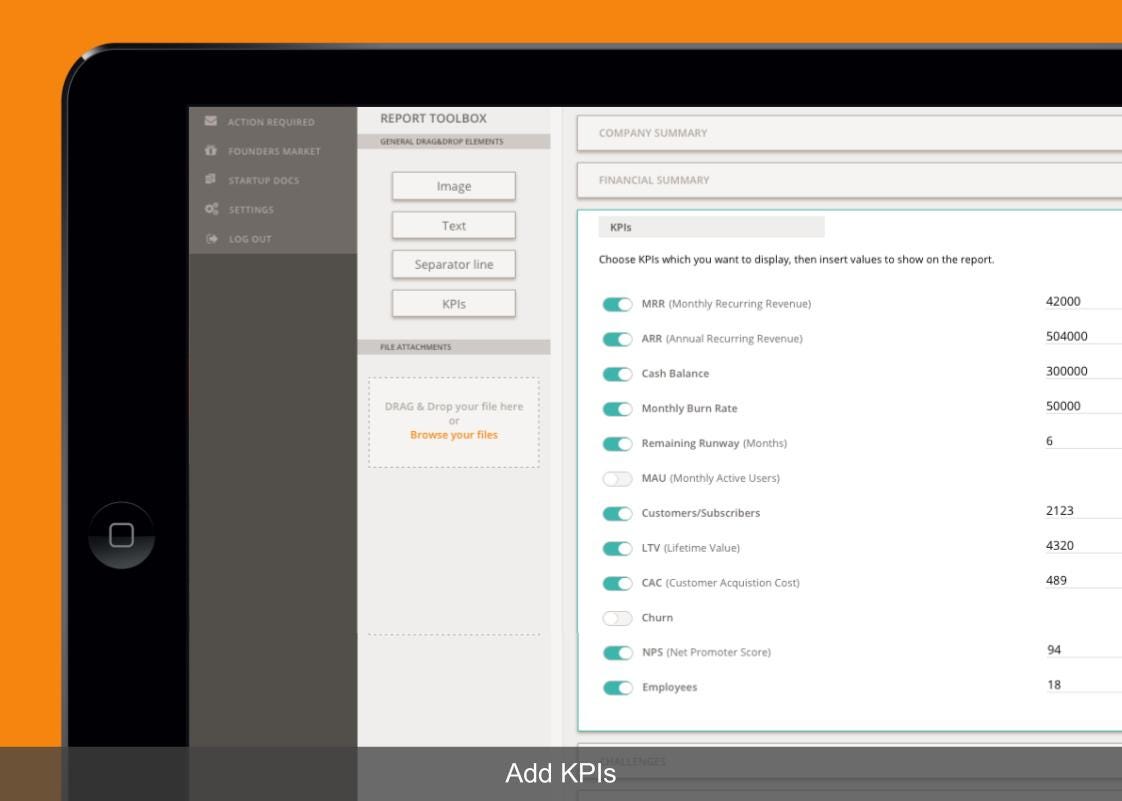The image size is (1122, 801).
Task: Click the LTV value field 4320
Action: pyautogui.click(x=1083, y=545)
